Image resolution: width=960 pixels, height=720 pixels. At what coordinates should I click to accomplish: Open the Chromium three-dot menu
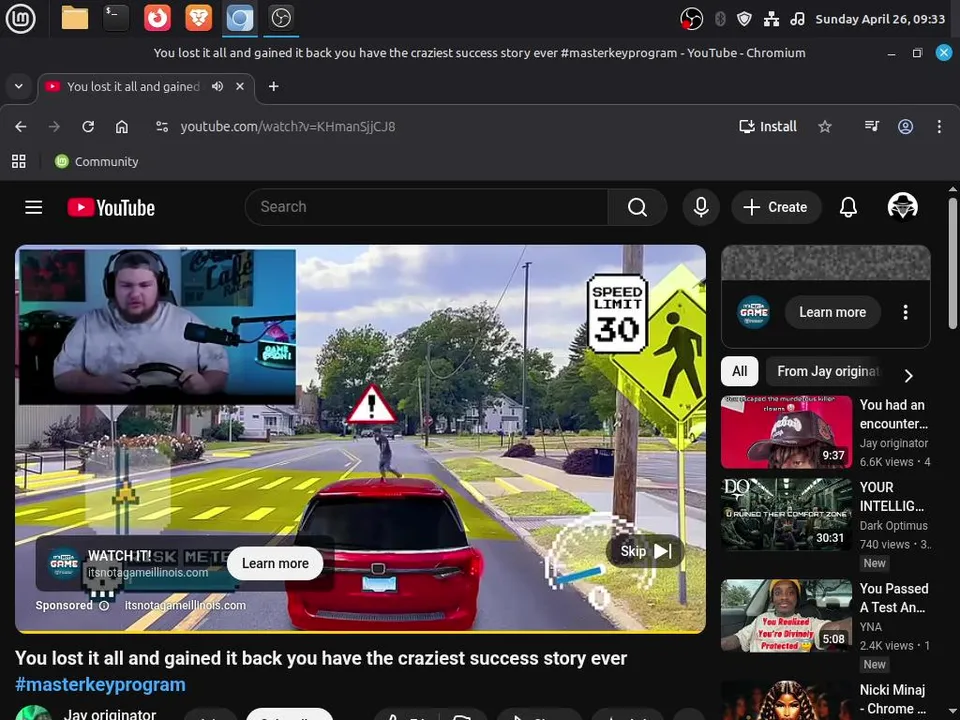[939, 127]
